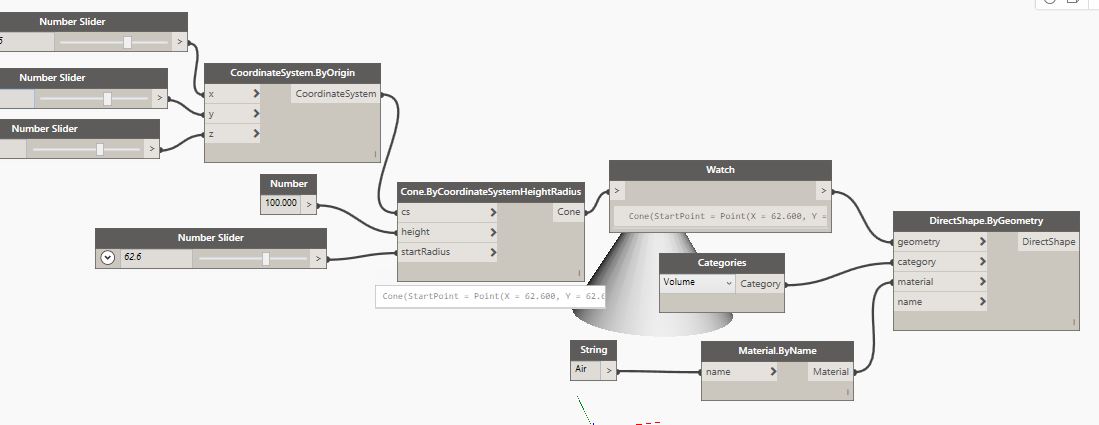Select the Watch node title bar

720,170
